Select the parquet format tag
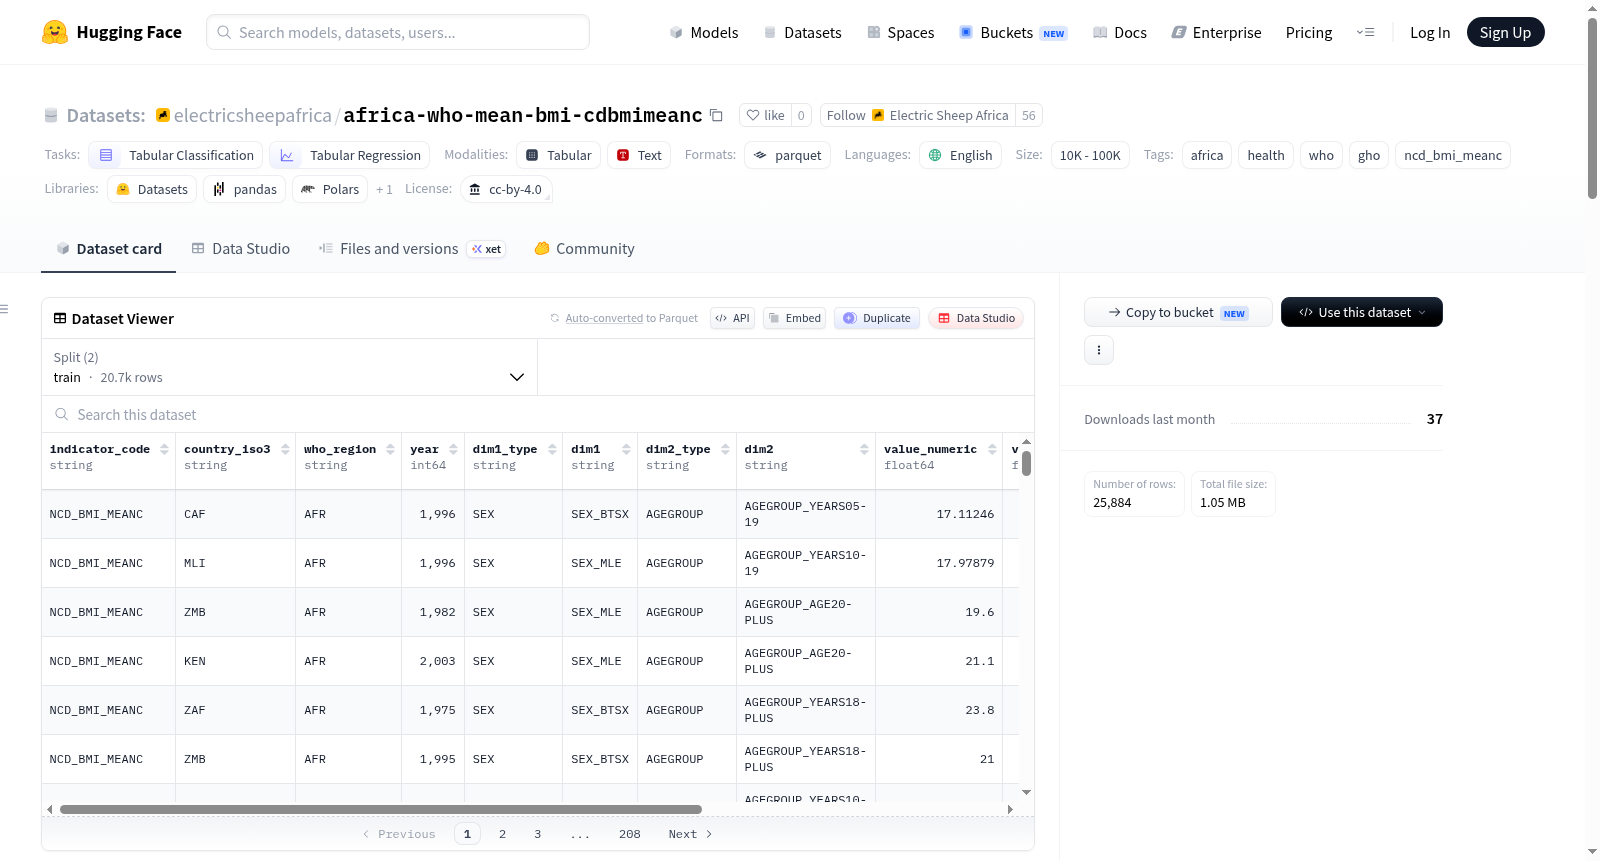Screen dimensions: 1600x861 point(787,155)
